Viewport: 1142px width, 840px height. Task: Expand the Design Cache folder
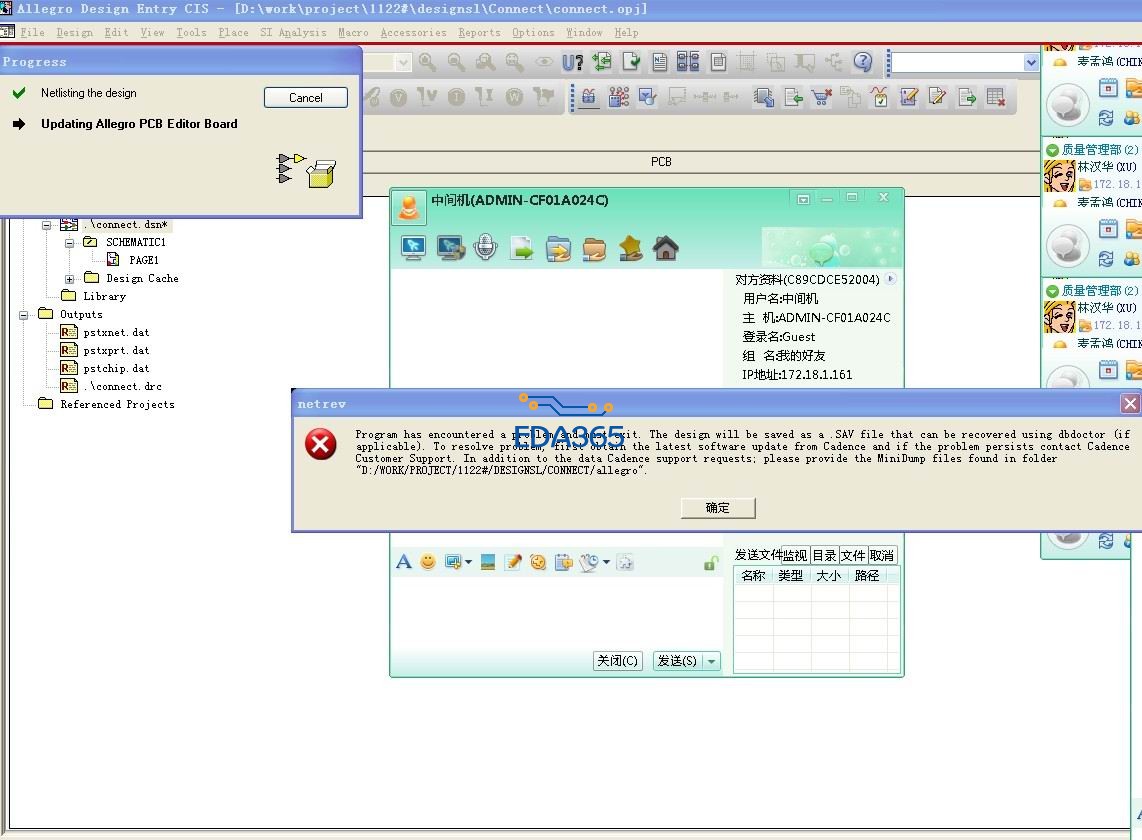69,279
